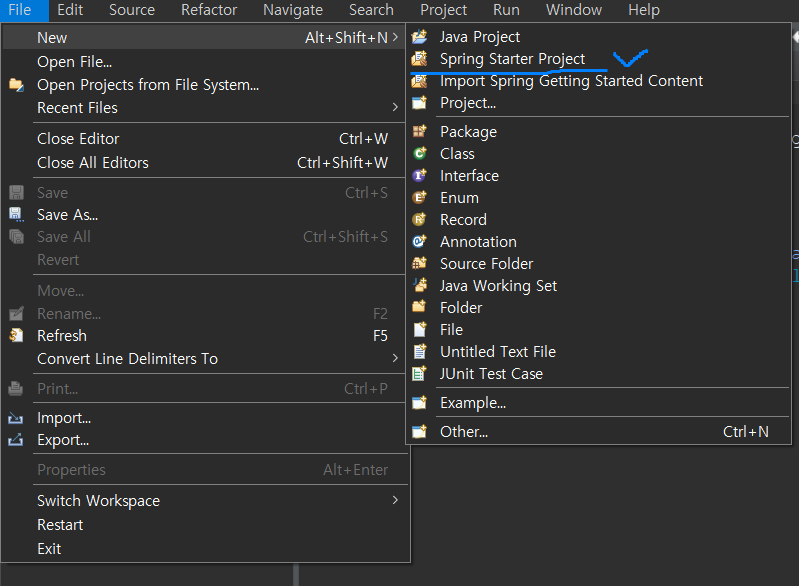Open the Window menu
799x586 pixels.
coord(574,10)
